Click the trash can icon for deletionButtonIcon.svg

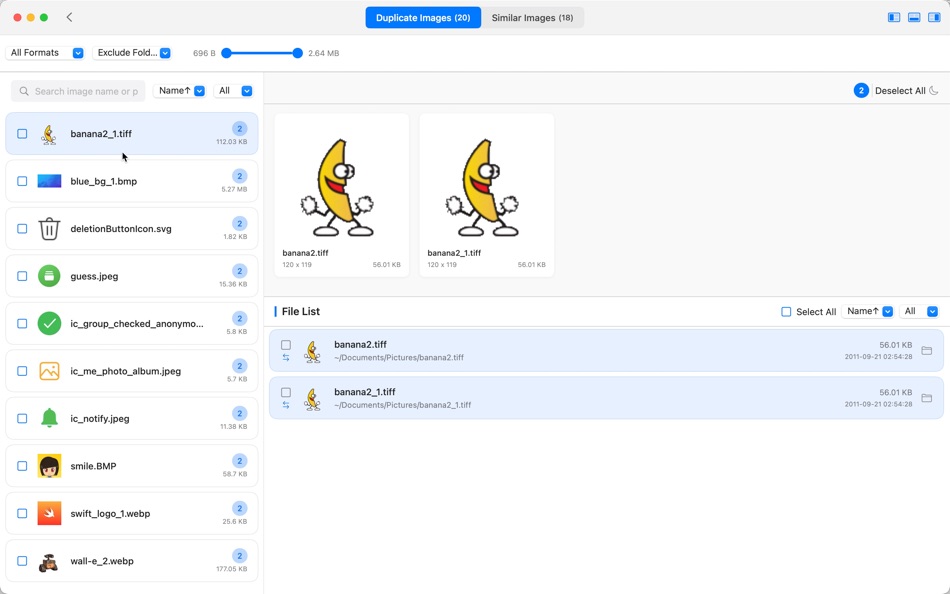point(49,229)
